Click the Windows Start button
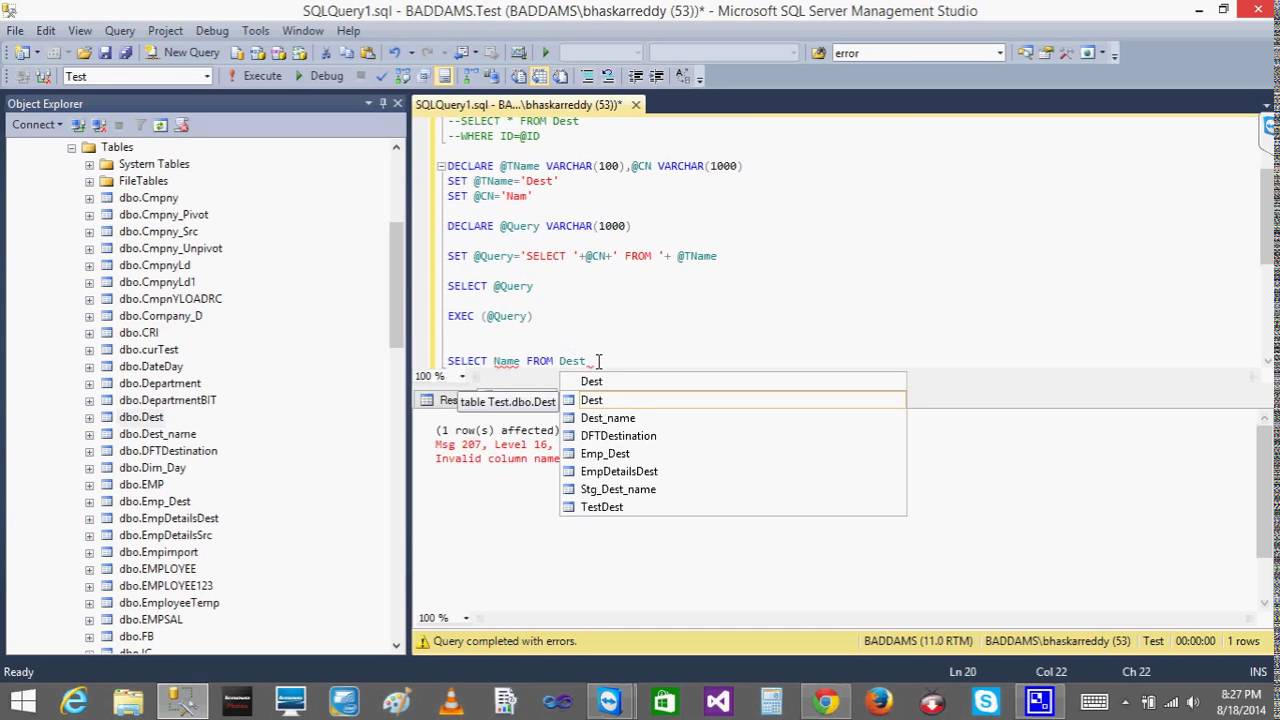Viewport: 1280px width, 720px height. point(22,702)
